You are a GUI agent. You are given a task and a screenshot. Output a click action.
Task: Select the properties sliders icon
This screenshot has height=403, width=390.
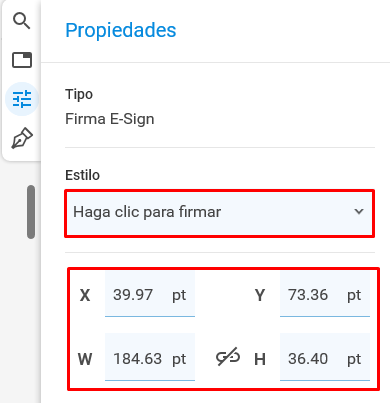22,99
